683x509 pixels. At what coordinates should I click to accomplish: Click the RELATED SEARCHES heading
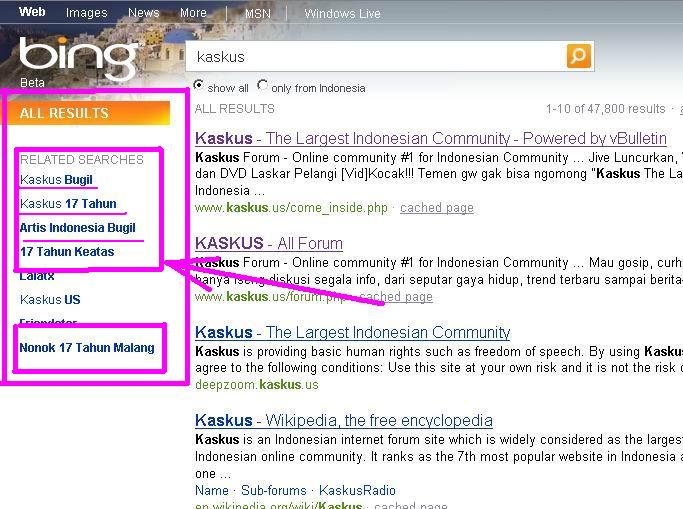coord(82,160)
